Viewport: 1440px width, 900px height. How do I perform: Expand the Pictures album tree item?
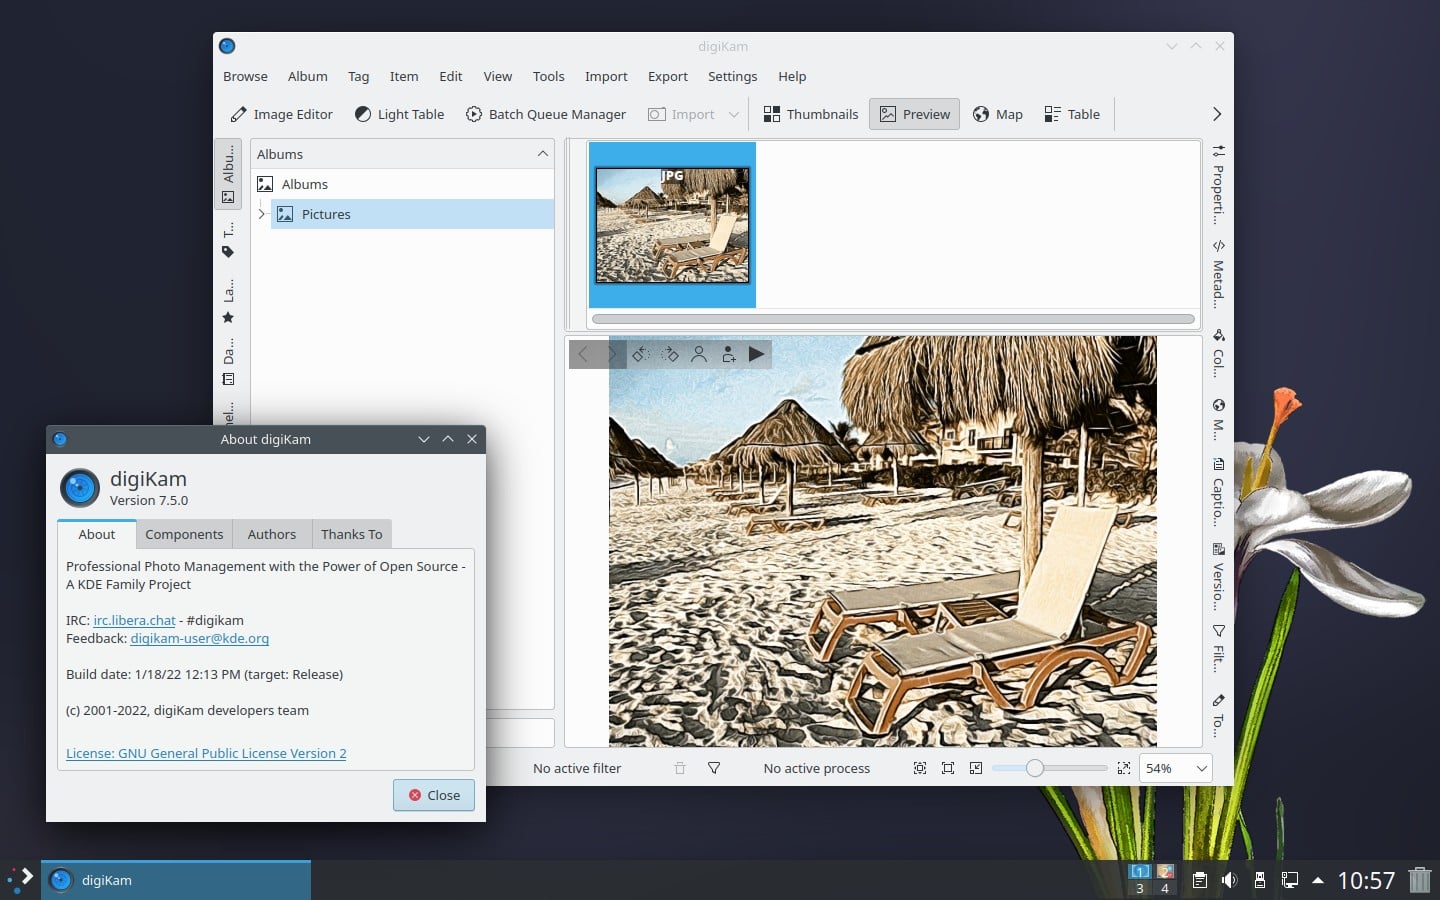coord(262,213)
